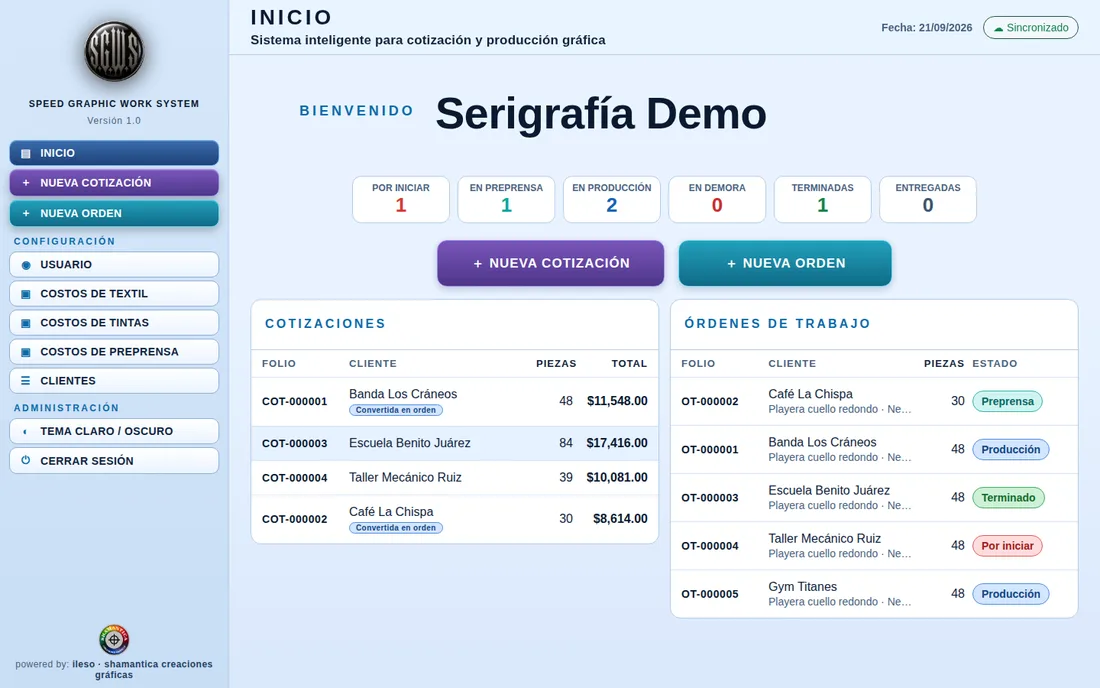This screenshot has height=688, width=1100.
Task: Click the square icon beside COSTOS DE PREPRENSA
Action: coord(26,352)
